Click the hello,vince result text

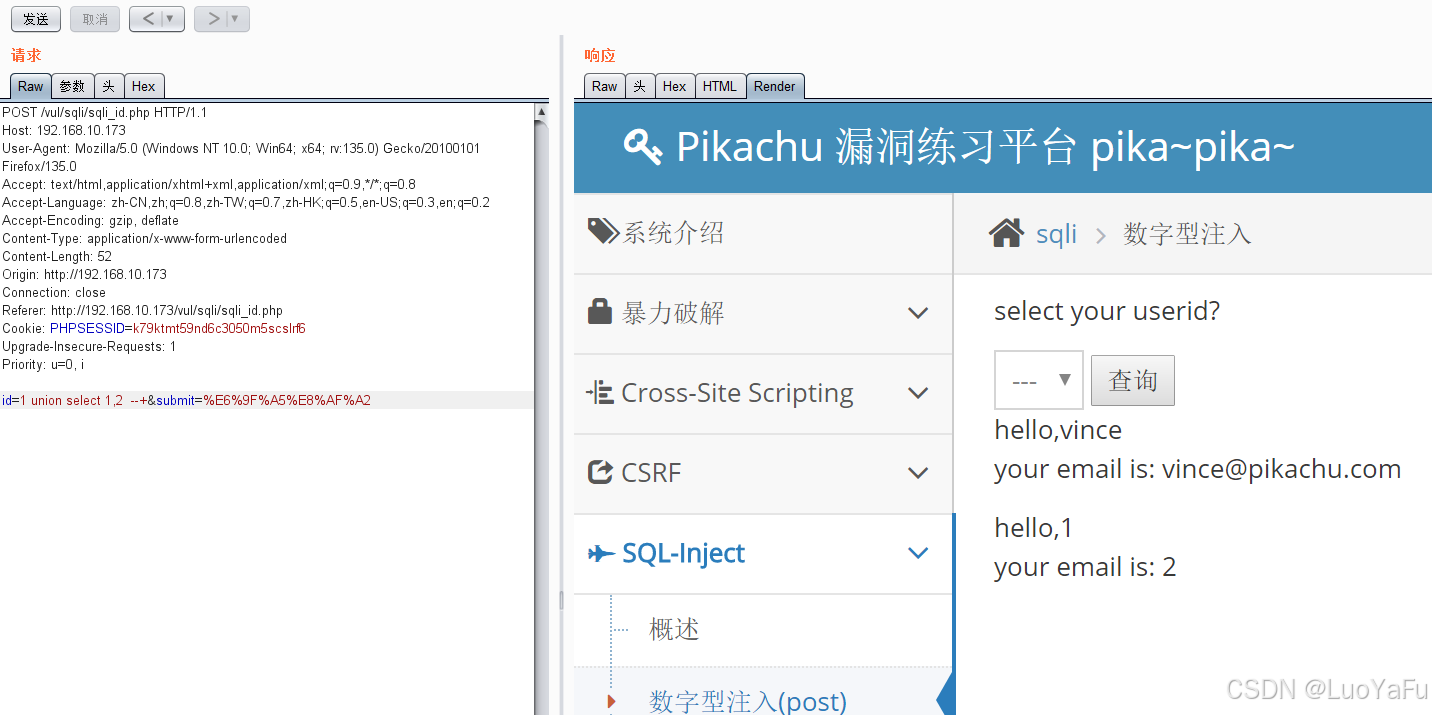coord(1058,430)
